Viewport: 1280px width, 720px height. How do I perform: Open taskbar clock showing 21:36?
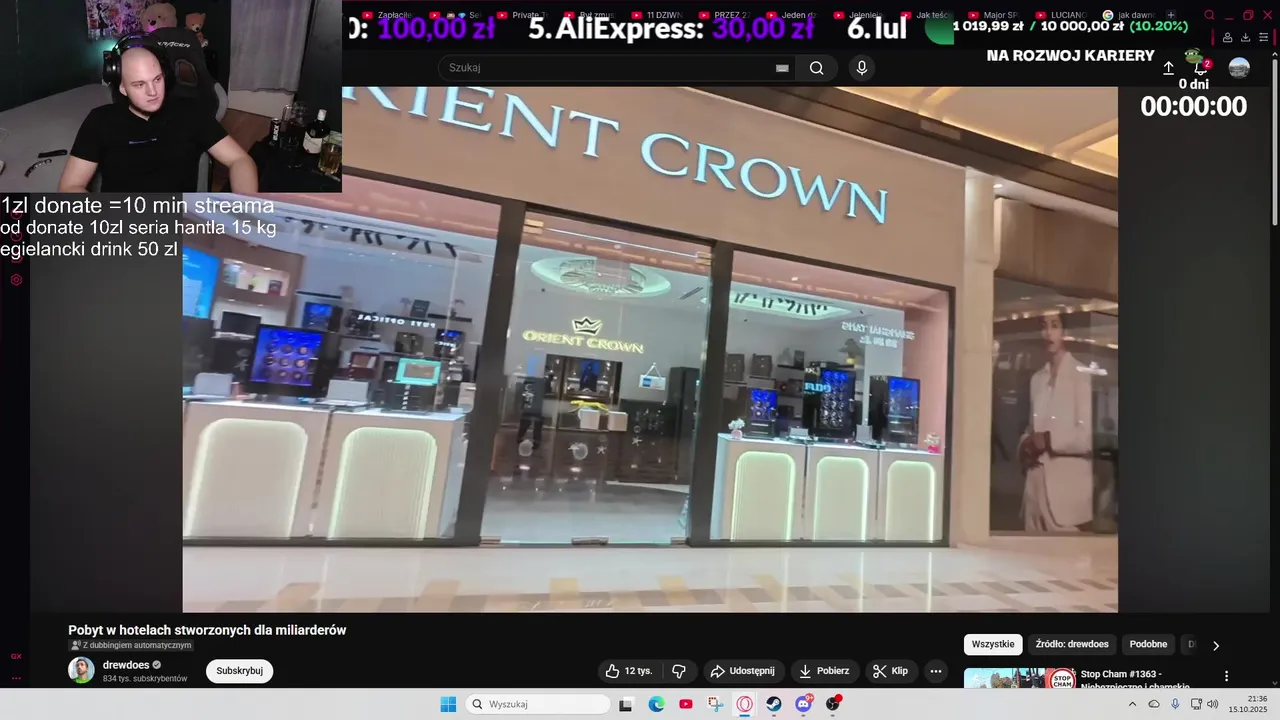point(1249,704)
